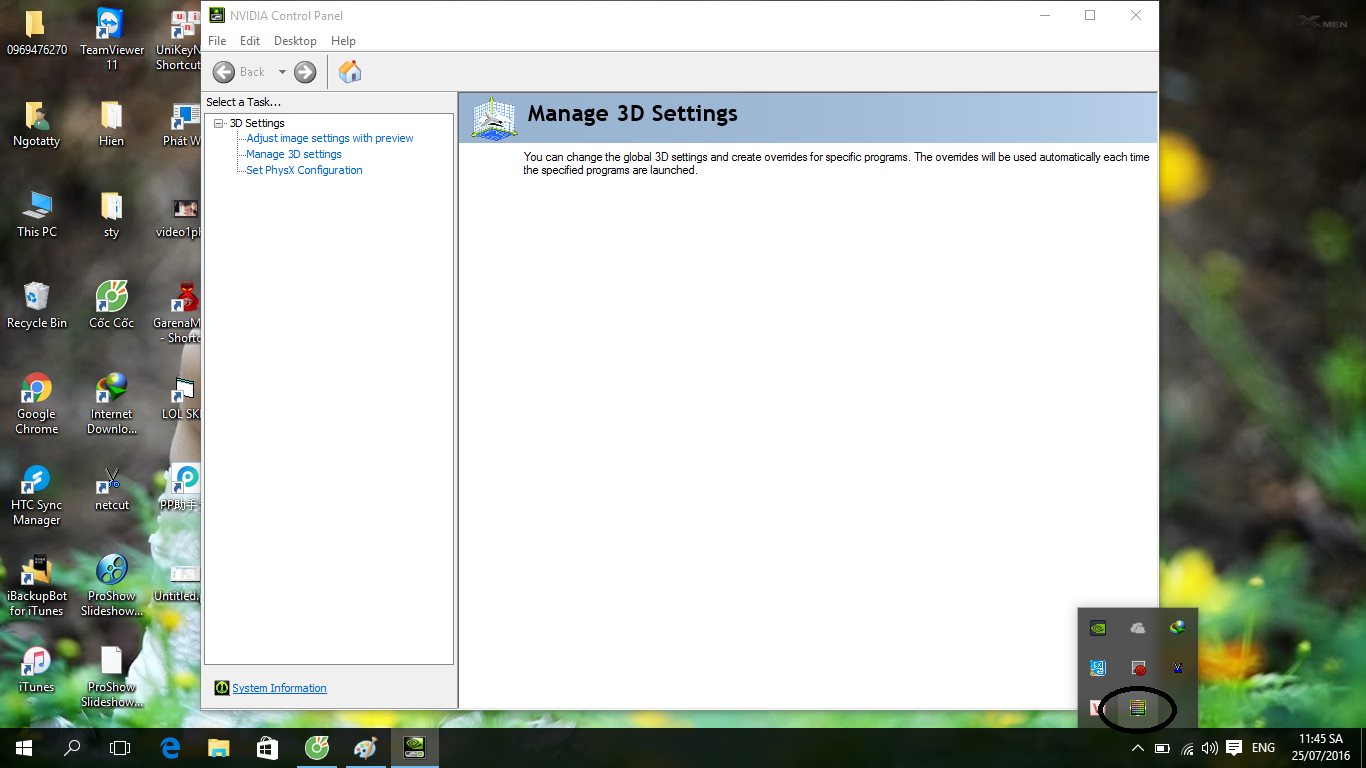Viewport: 1366px width, 768px height.
Task: Open the clock showing 11:45 SA
Action: click(1321, 748)
